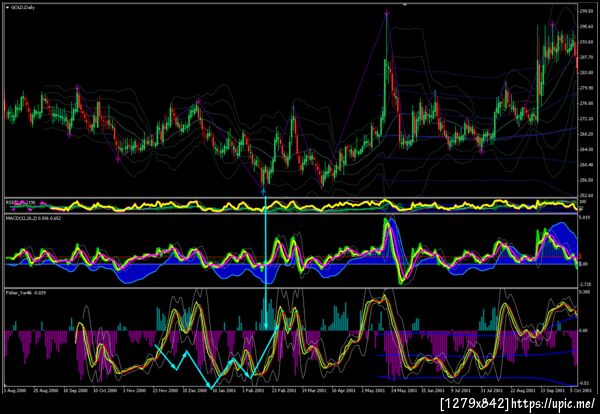Click the 31 Jul 2001 date label

pyautogui.click(x=494, y=390)
